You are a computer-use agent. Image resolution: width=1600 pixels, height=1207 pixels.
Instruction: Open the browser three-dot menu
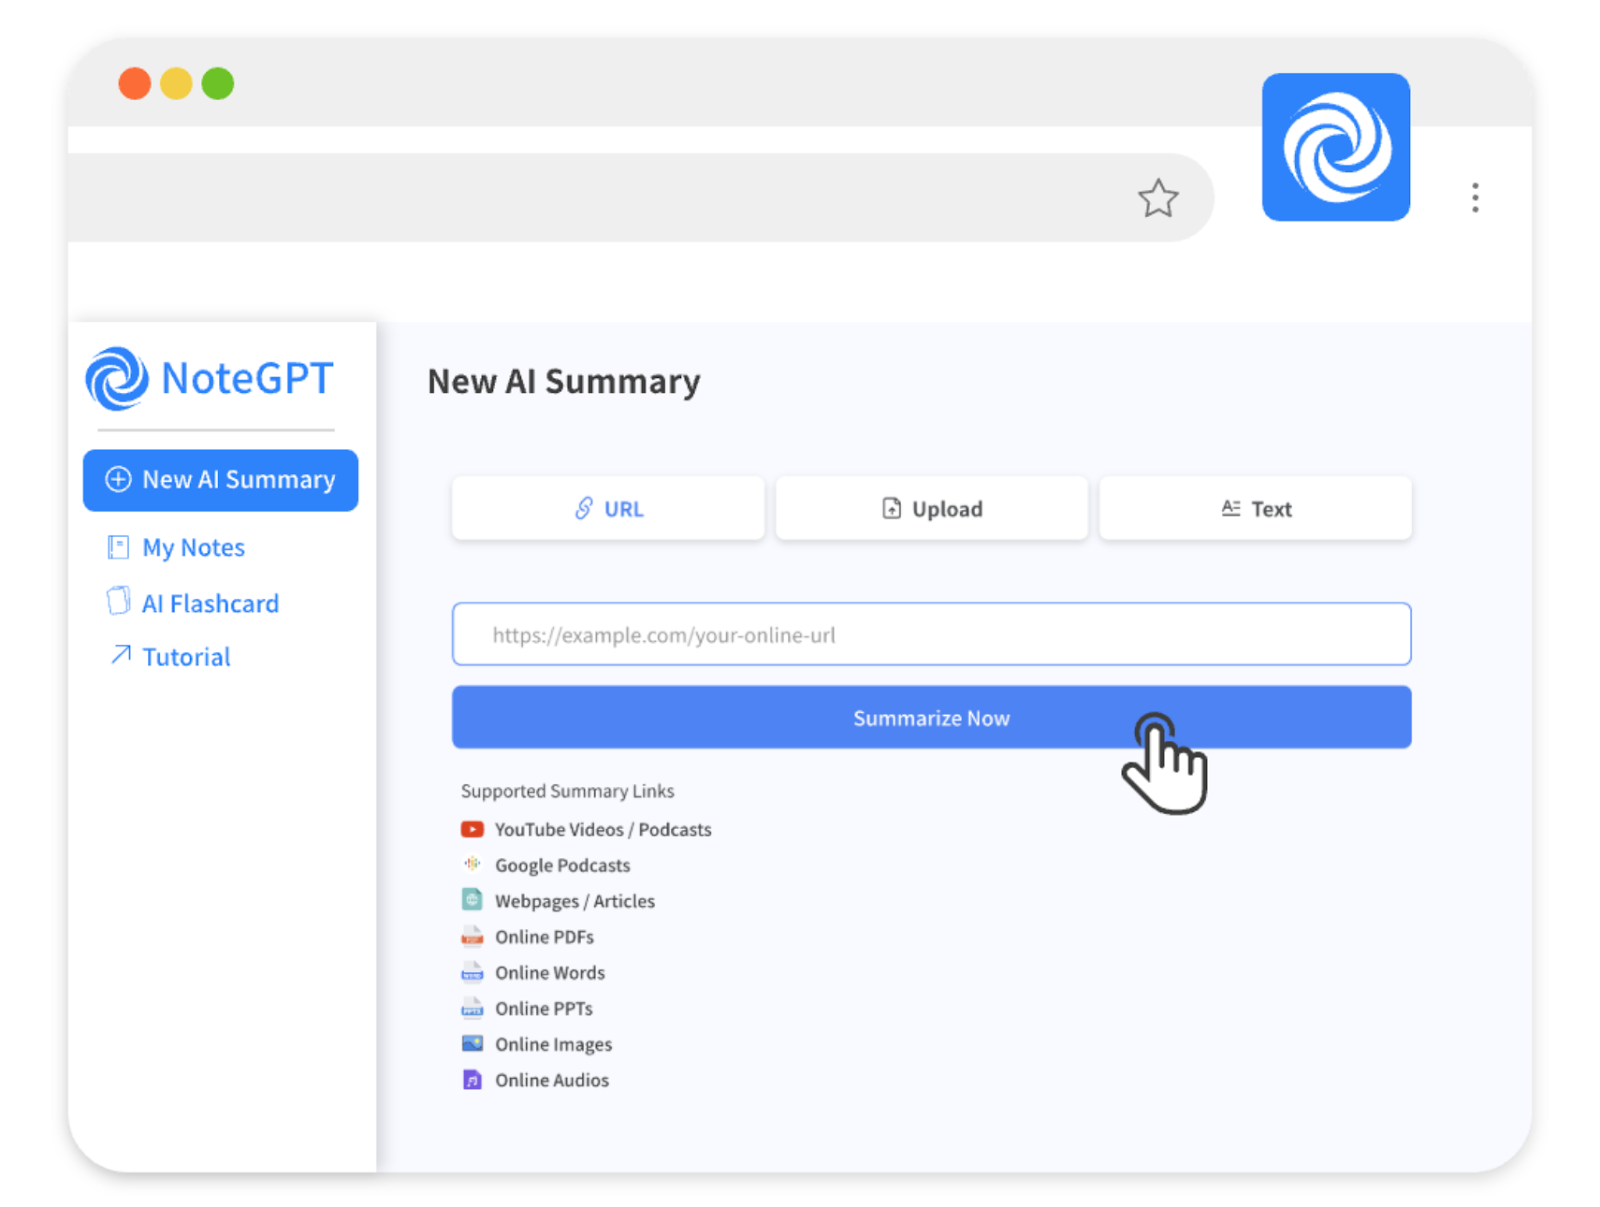coord(1475,199)
